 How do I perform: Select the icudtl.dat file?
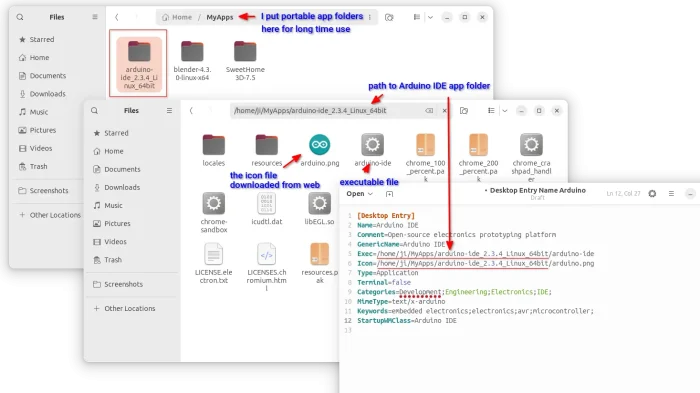coord(267,209)
